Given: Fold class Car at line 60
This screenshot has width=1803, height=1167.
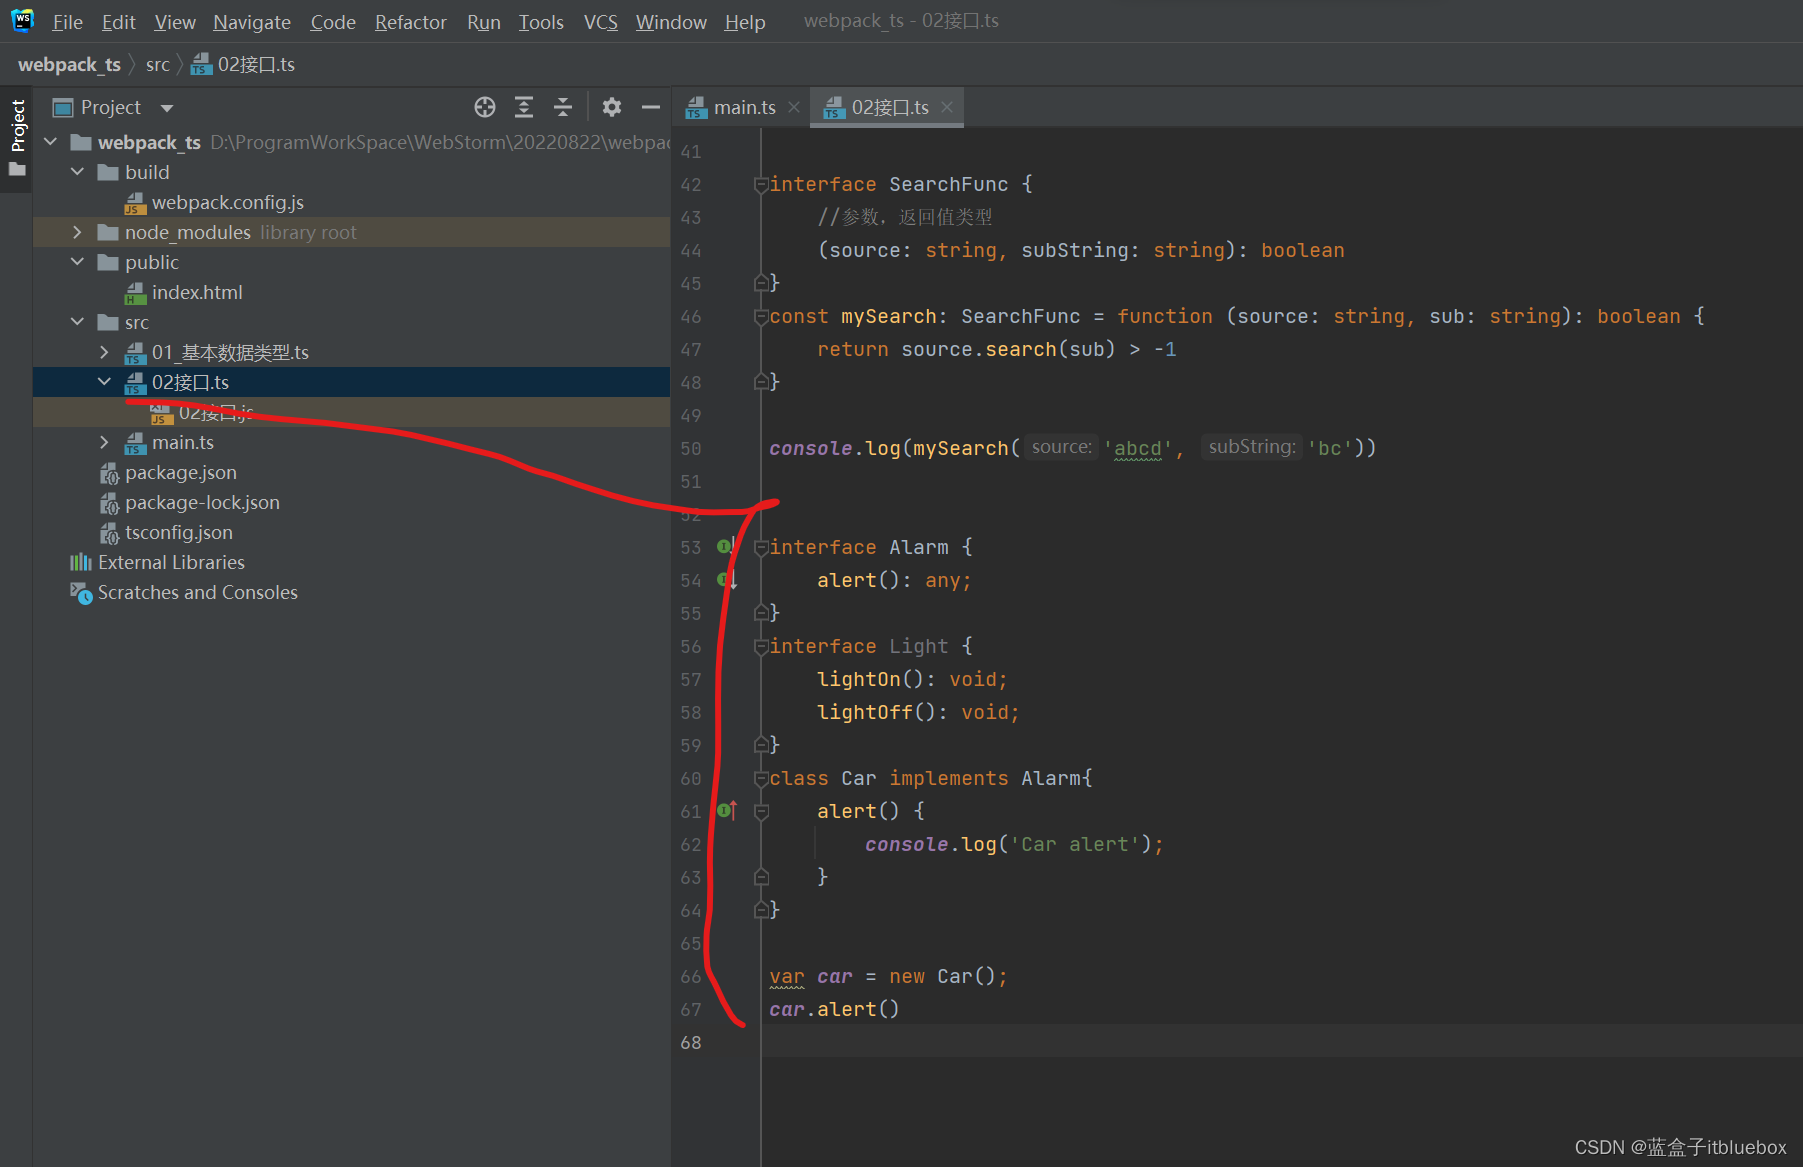Looking at the screenshot, I should point(761,778).
